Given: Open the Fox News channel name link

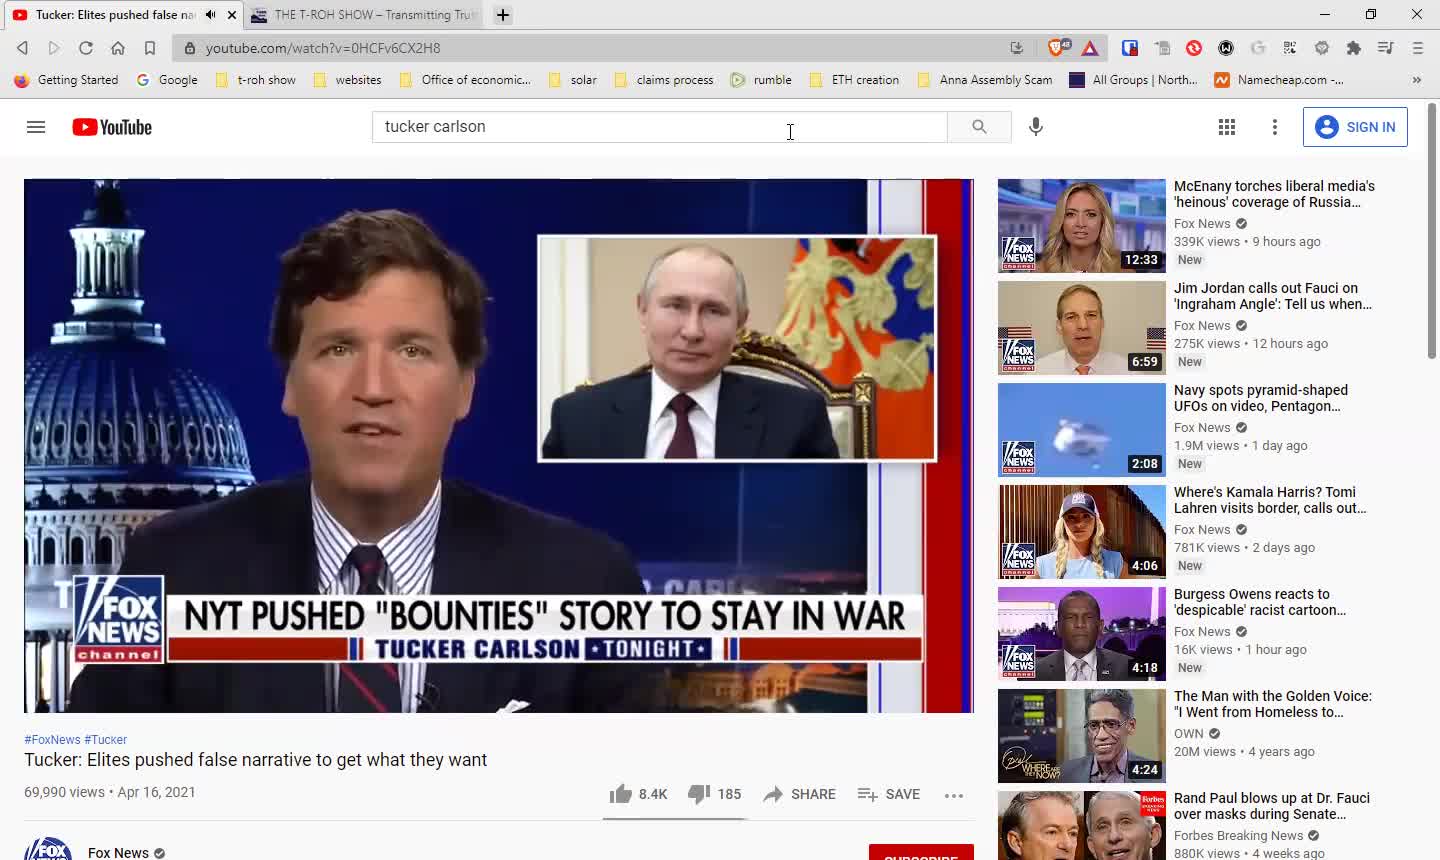Looking at the screenshot, I should tap(118, 852).
